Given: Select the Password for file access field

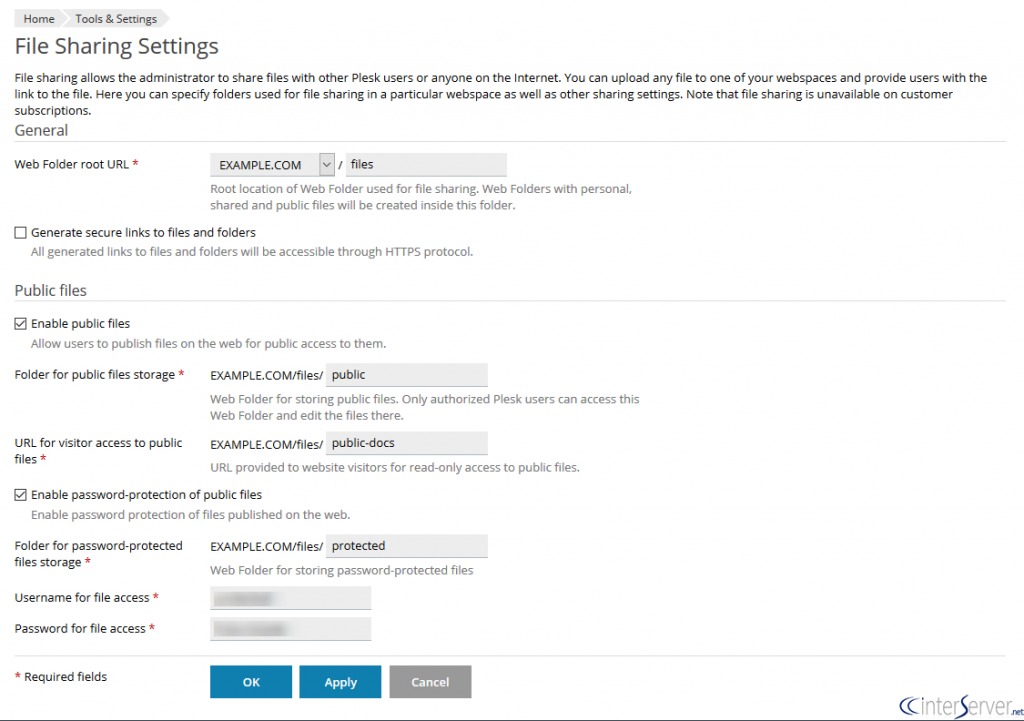Looking at the screenshot, I should pyautogui.click(x=291, y=628).
